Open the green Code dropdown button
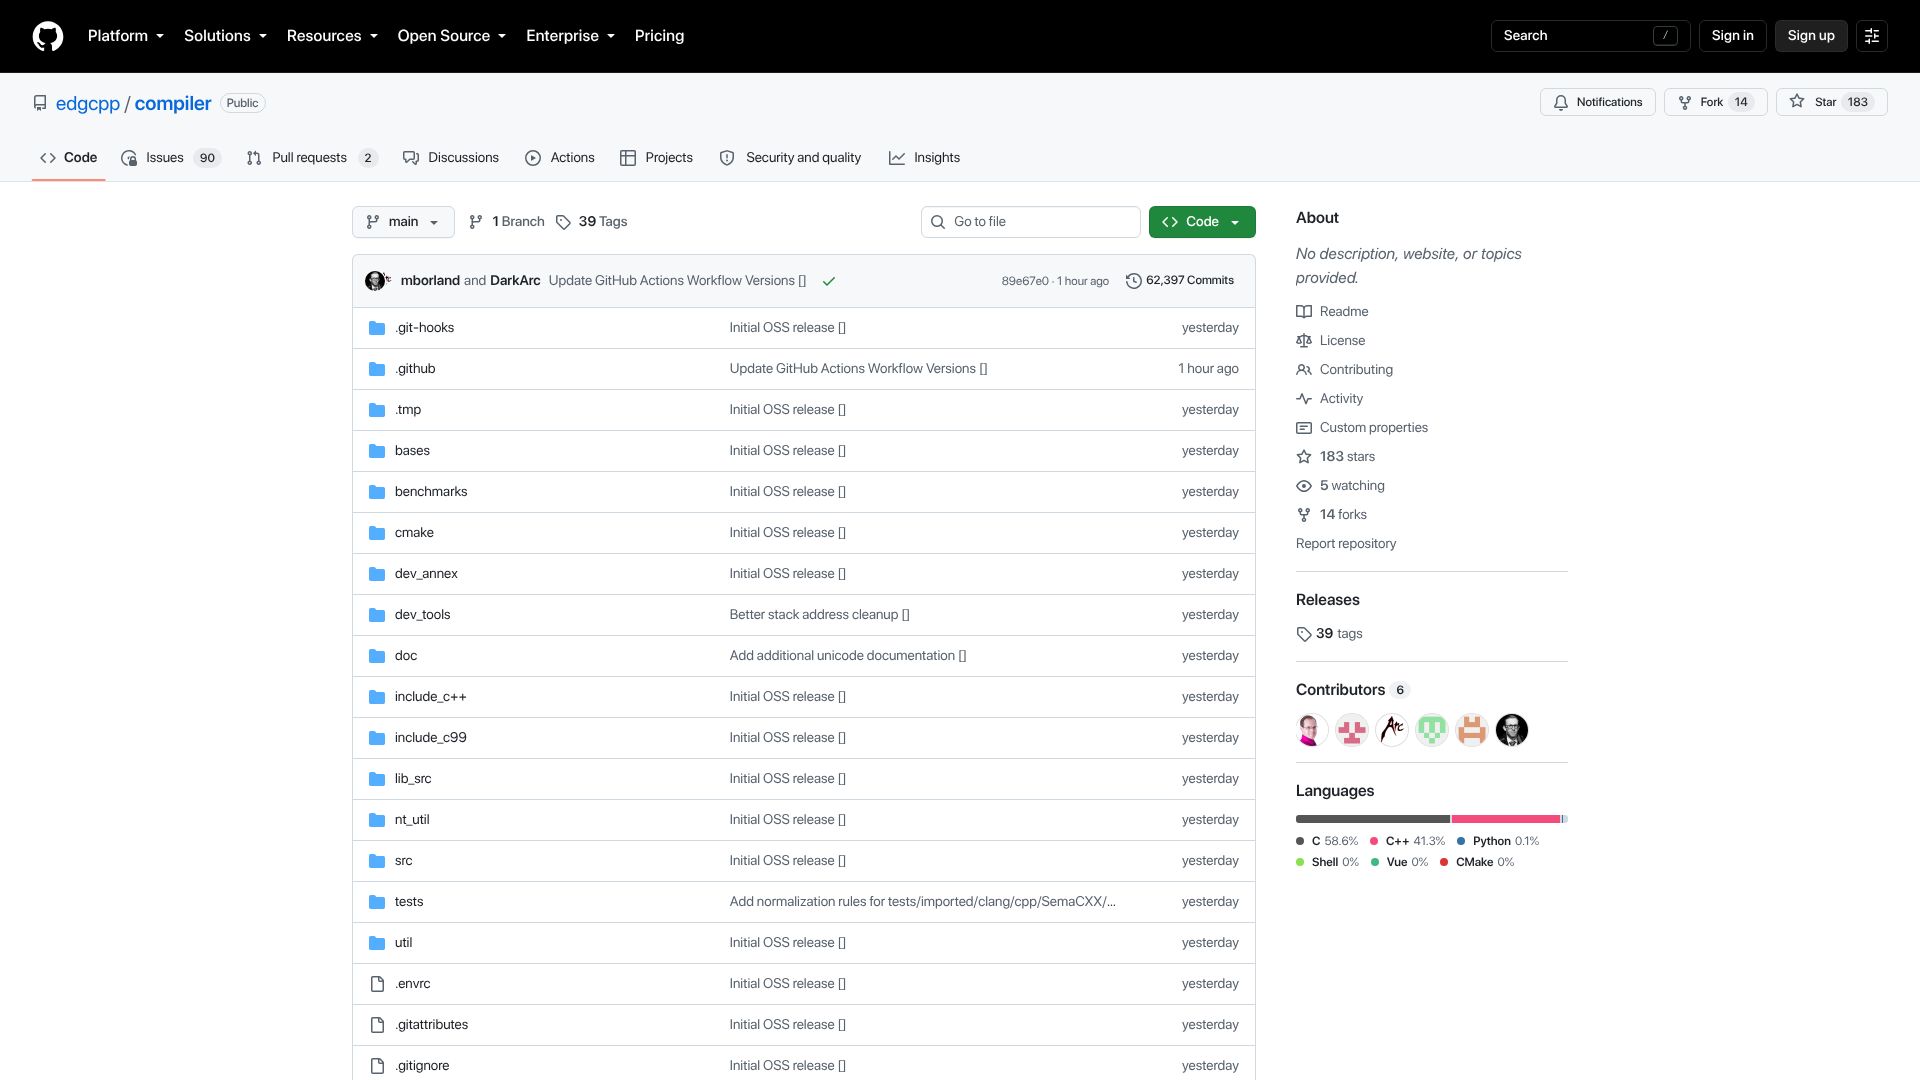The width and height of the screenshot is (1920, 1080). (1202, 222)
